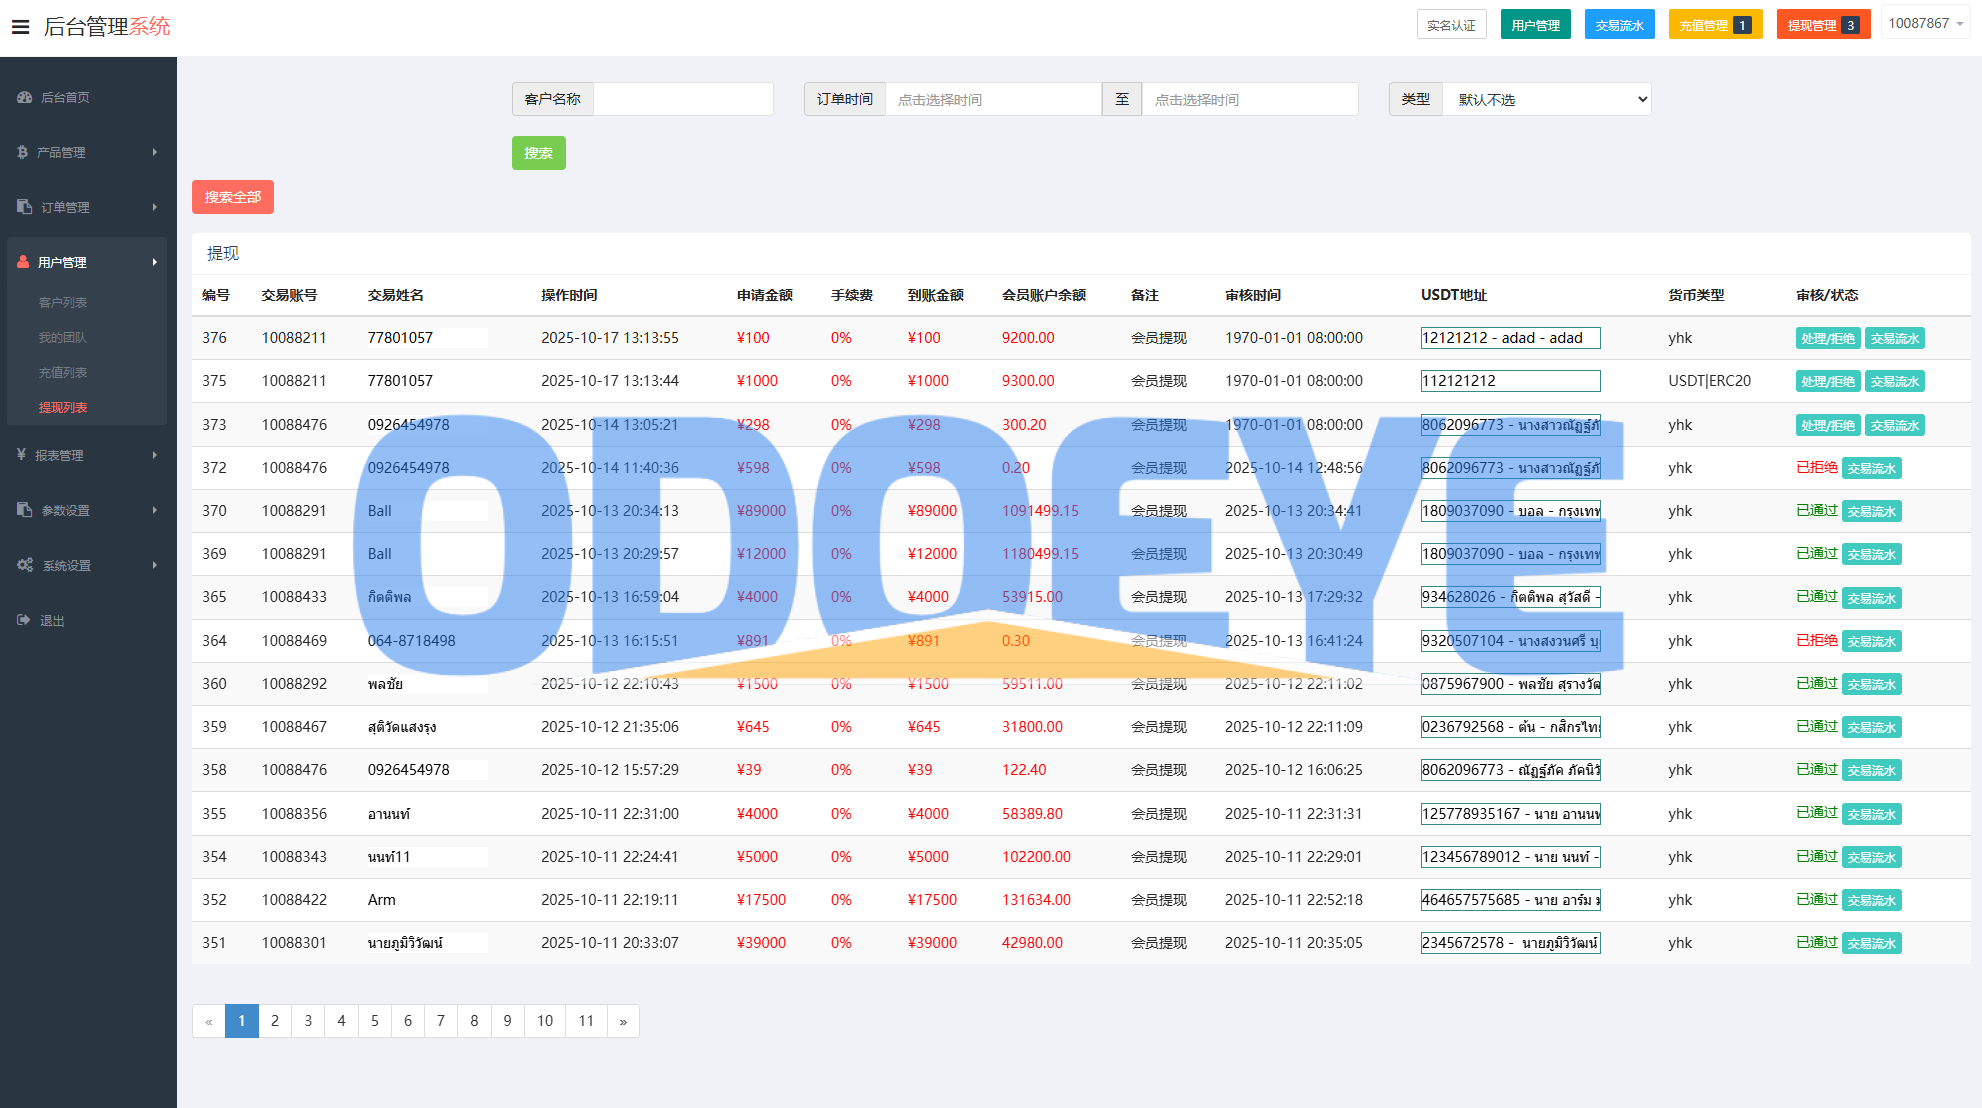Click the dashboard icon for 后台首页
The image size is (1982, 1108).
[25, 97]
